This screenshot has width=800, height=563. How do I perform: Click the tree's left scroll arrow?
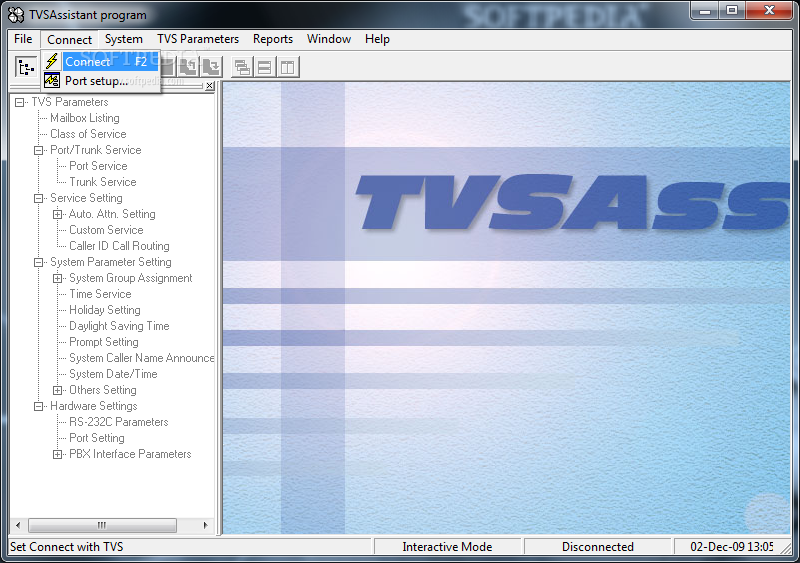click(18, 525)
